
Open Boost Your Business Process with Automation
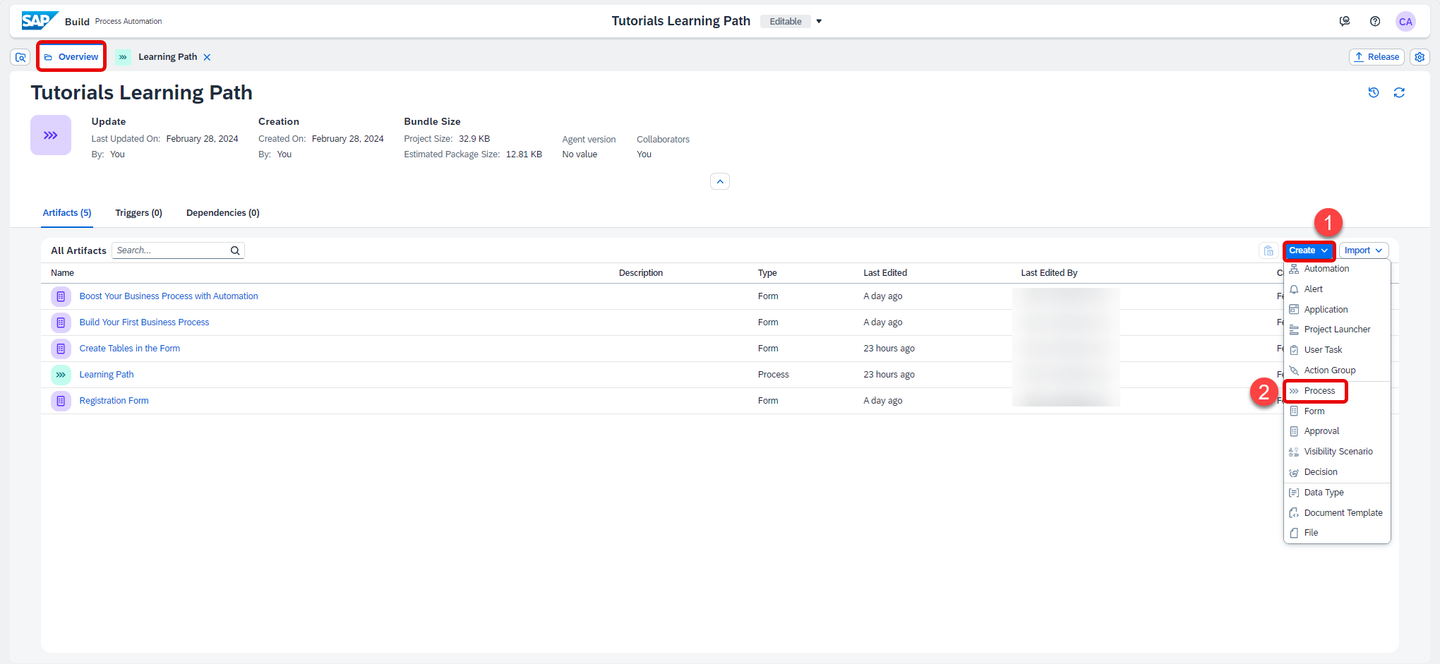pos(169,297)
